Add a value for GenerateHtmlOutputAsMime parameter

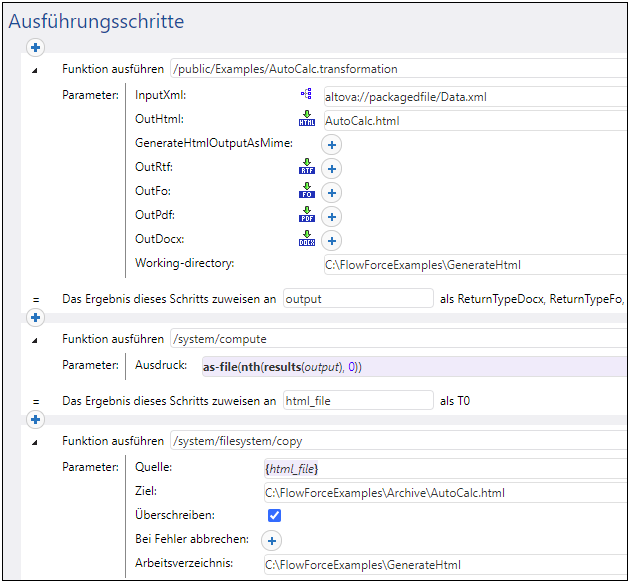(331, 144)
